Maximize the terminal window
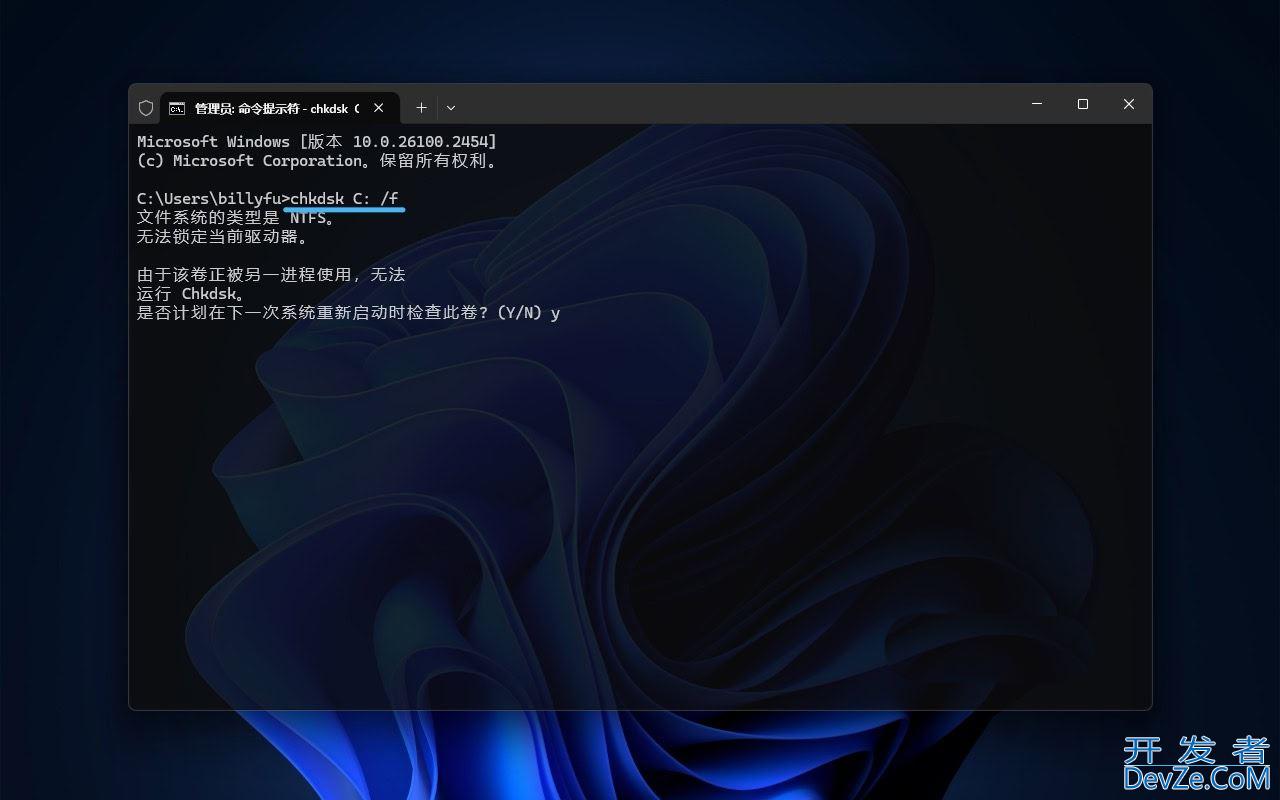1280x800 pixels. [1083, 104]
